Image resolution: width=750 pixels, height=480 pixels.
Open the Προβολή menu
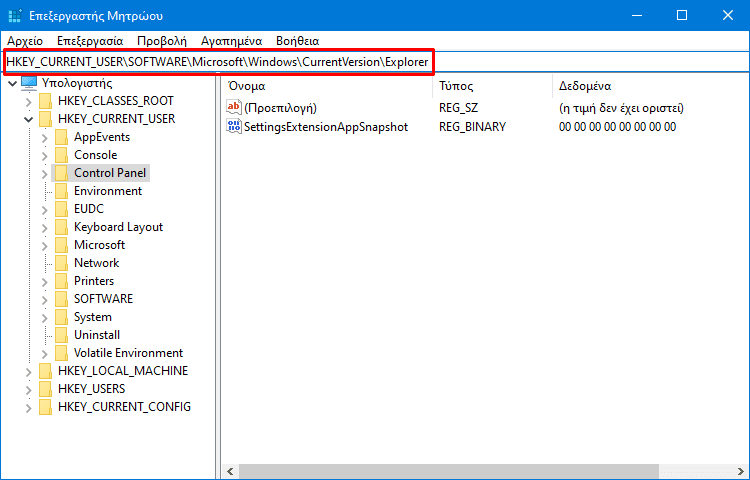click(x=162, y=41)
